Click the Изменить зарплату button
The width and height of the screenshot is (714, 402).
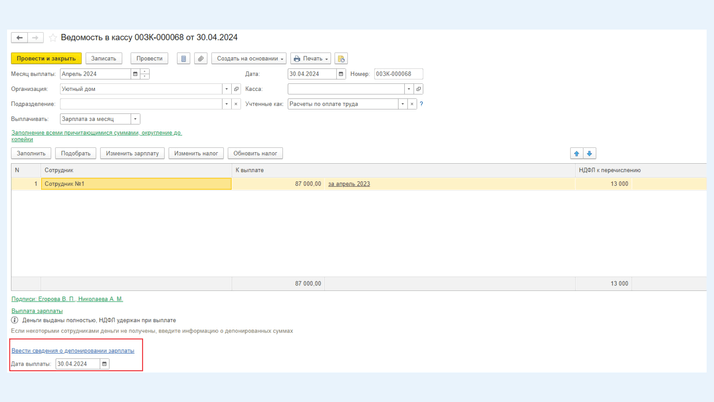[132, 153]
